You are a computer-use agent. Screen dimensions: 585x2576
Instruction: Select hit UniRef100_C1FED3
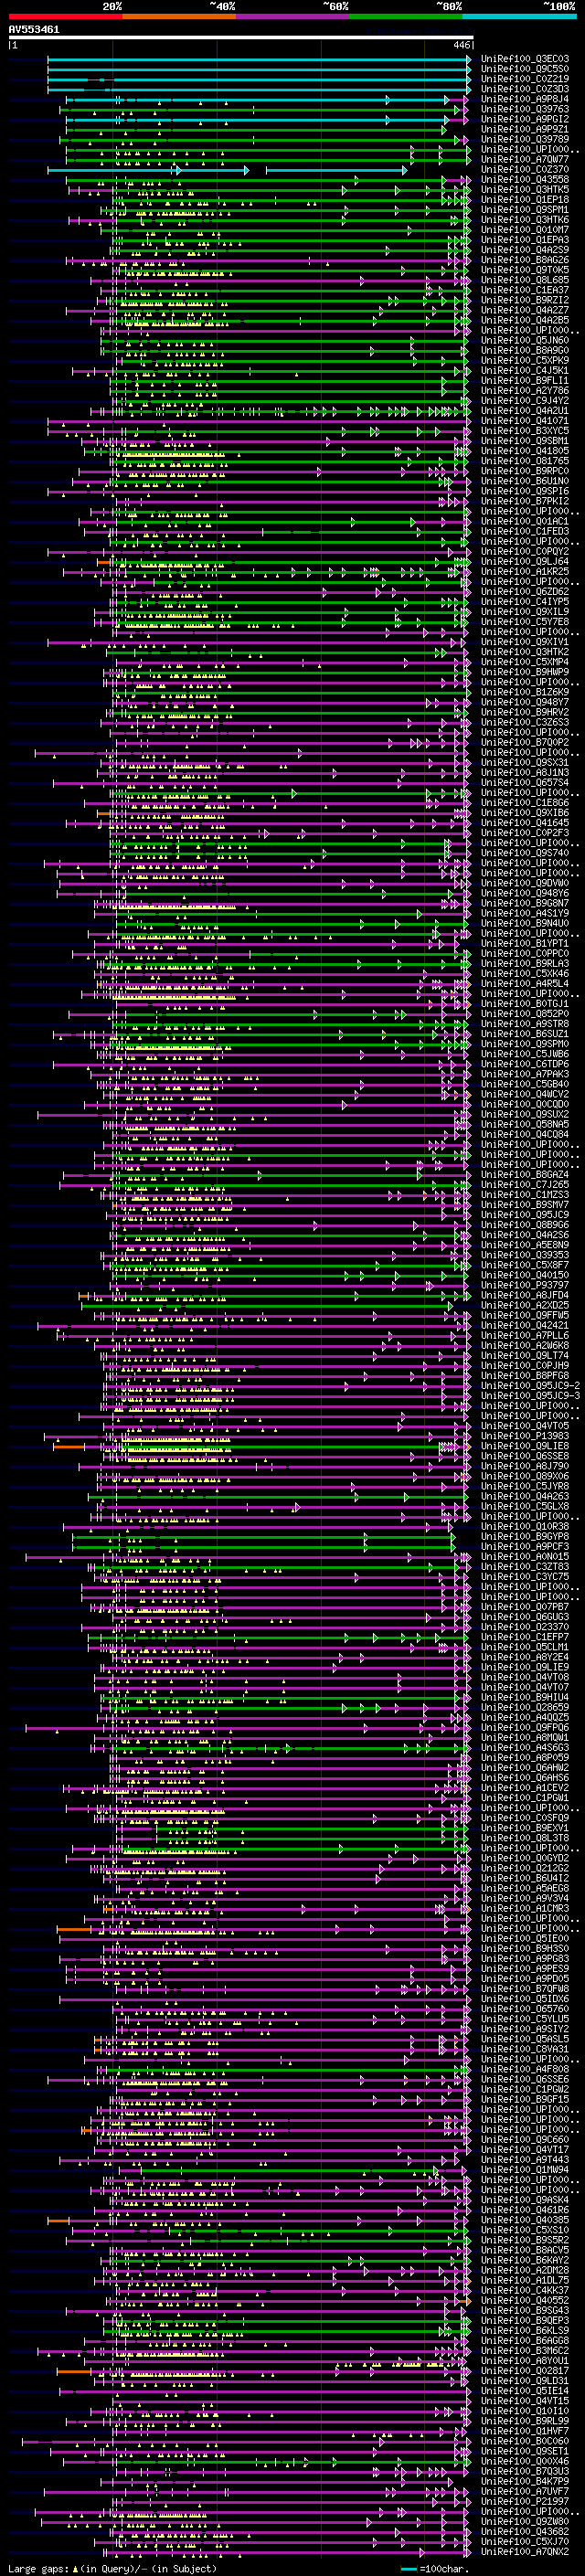tap(525, 531)
